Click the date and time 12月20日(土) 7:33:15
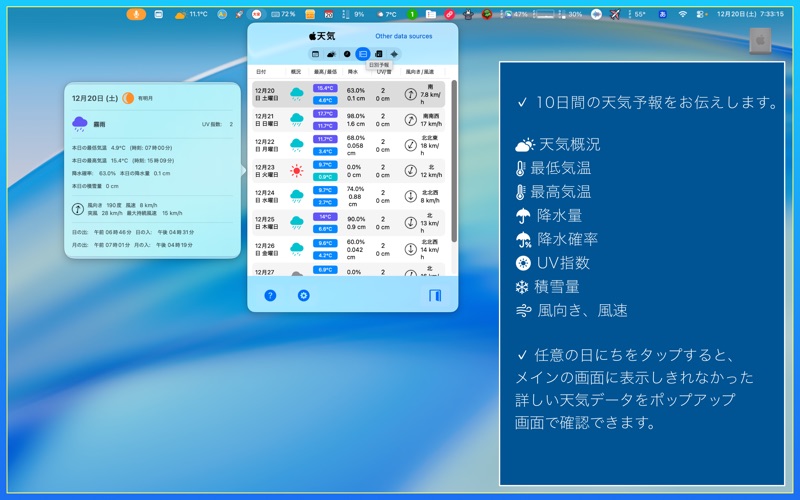Image resolution: width=800 pixels, height=500 pixels. tap(750, 14)
